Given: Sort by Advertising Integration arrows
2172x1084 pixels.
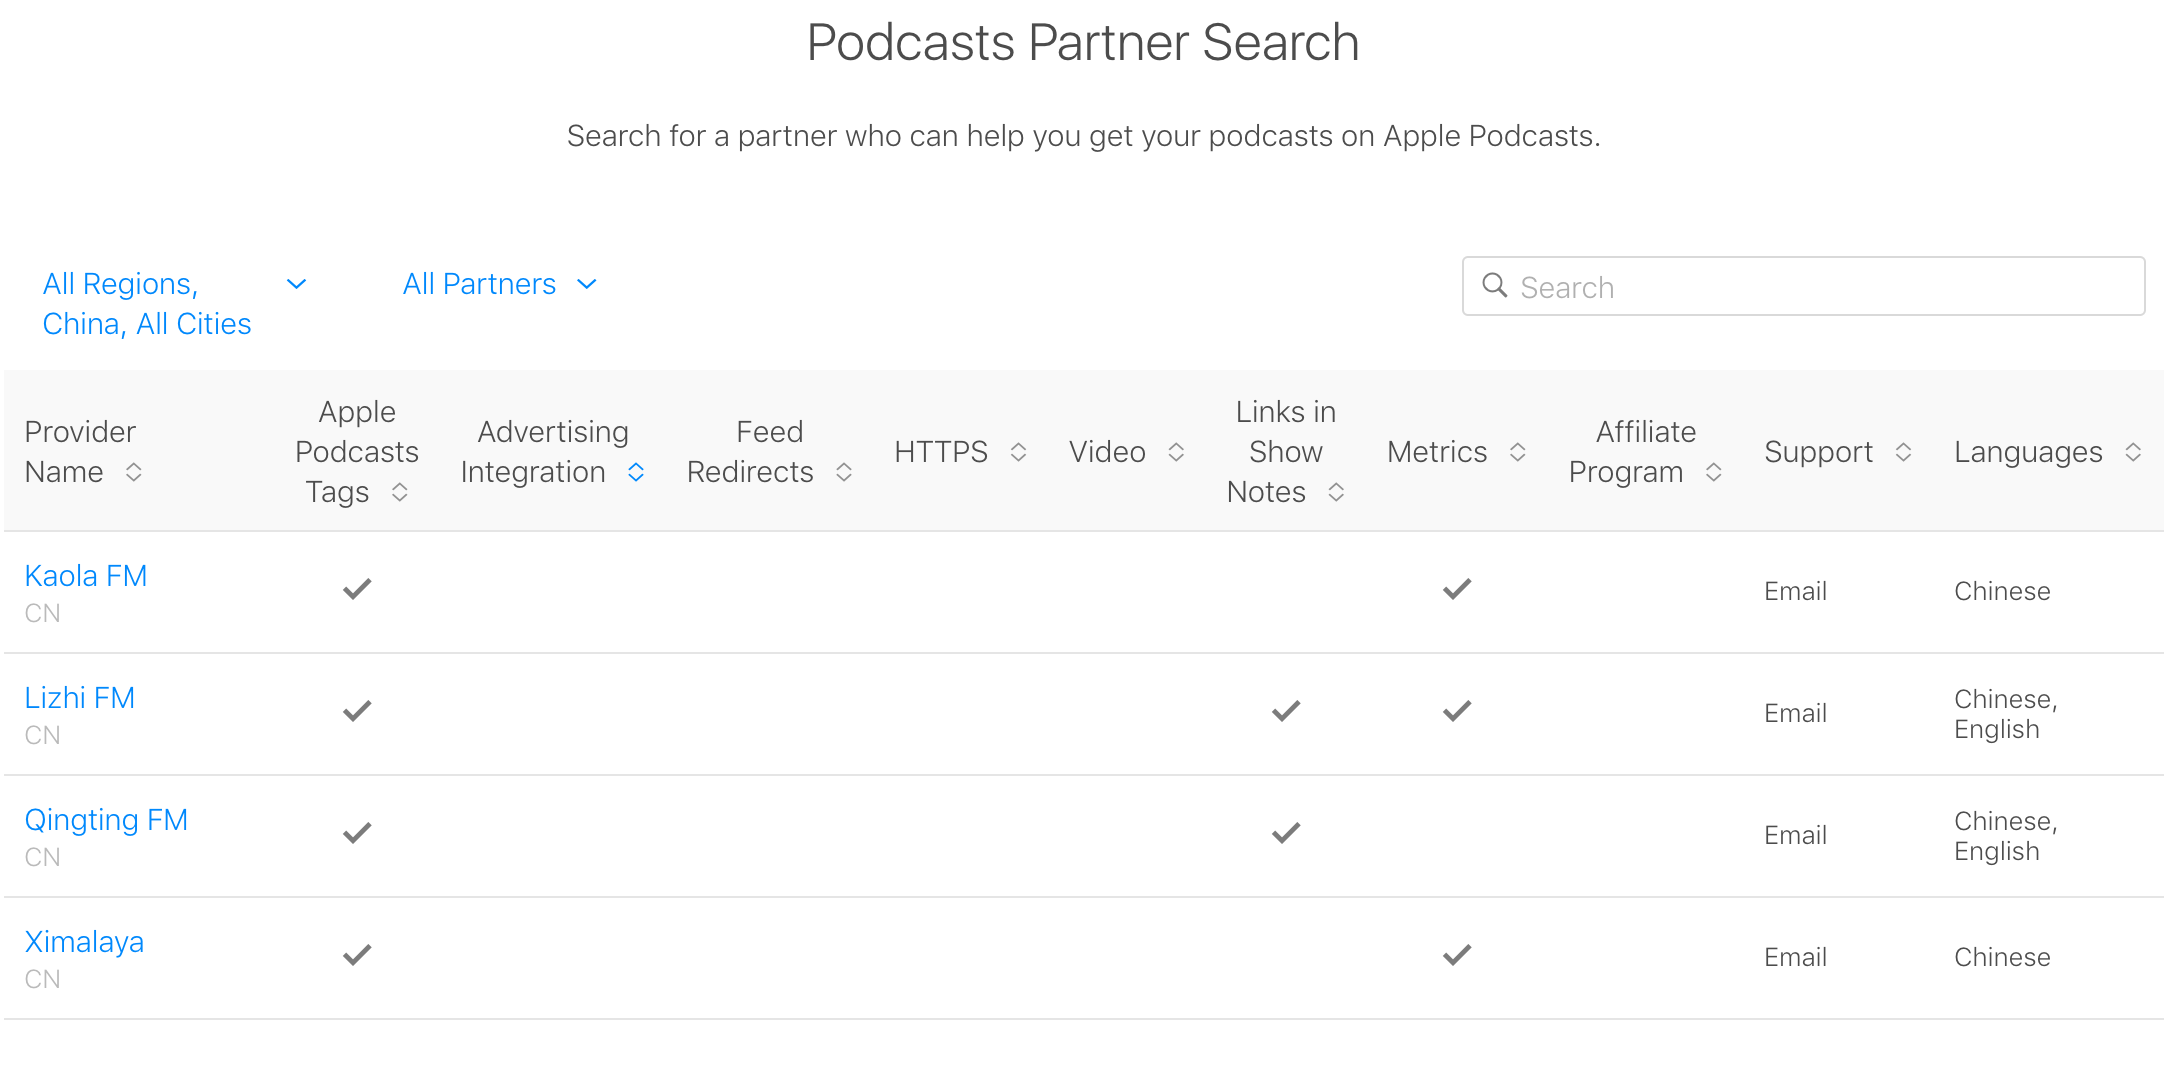Looking at the screenshot, I should coord(636,472).
